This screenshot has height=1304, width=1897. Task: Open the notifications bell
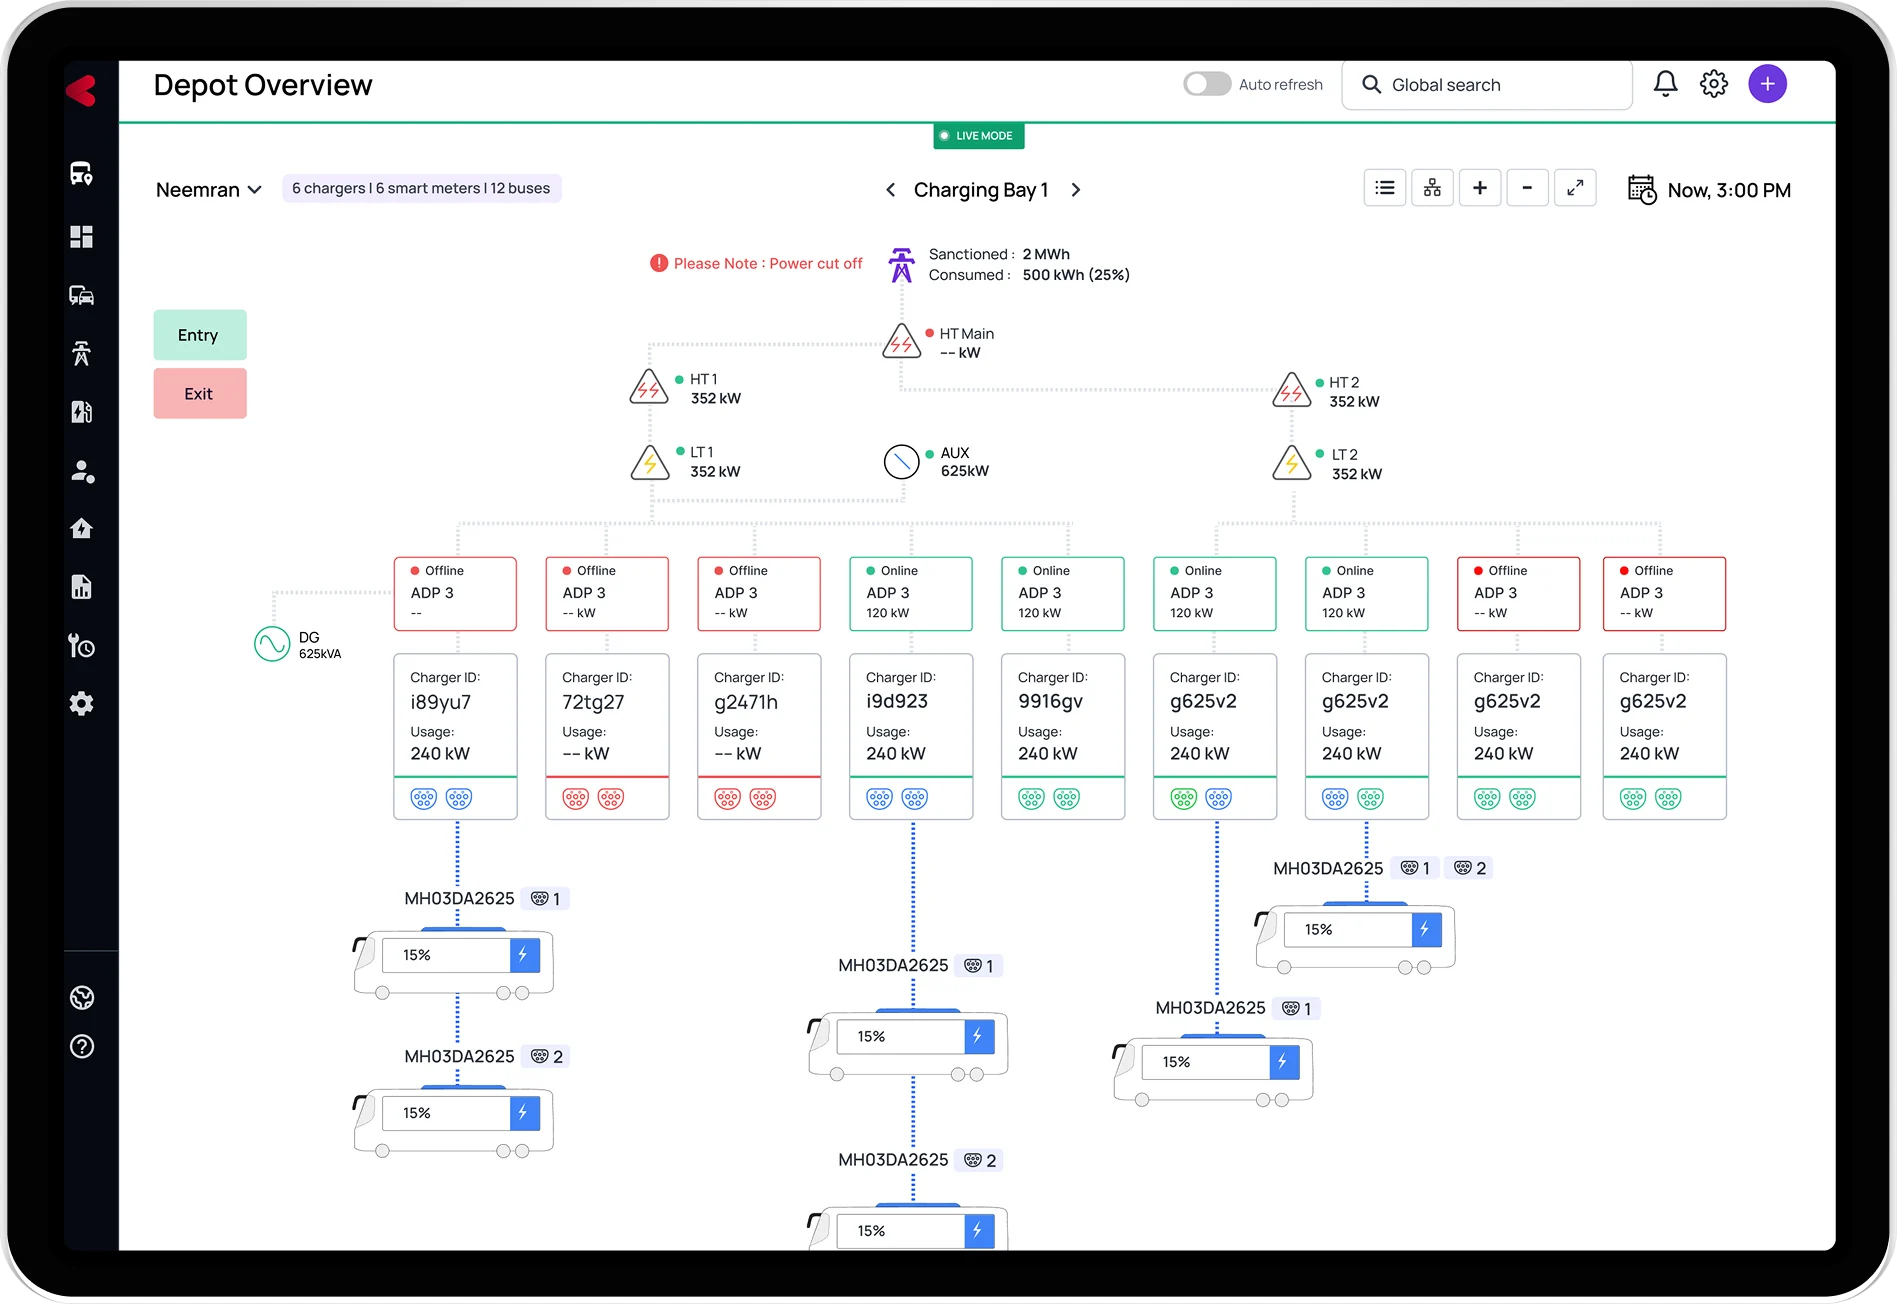pos(1665,84)
